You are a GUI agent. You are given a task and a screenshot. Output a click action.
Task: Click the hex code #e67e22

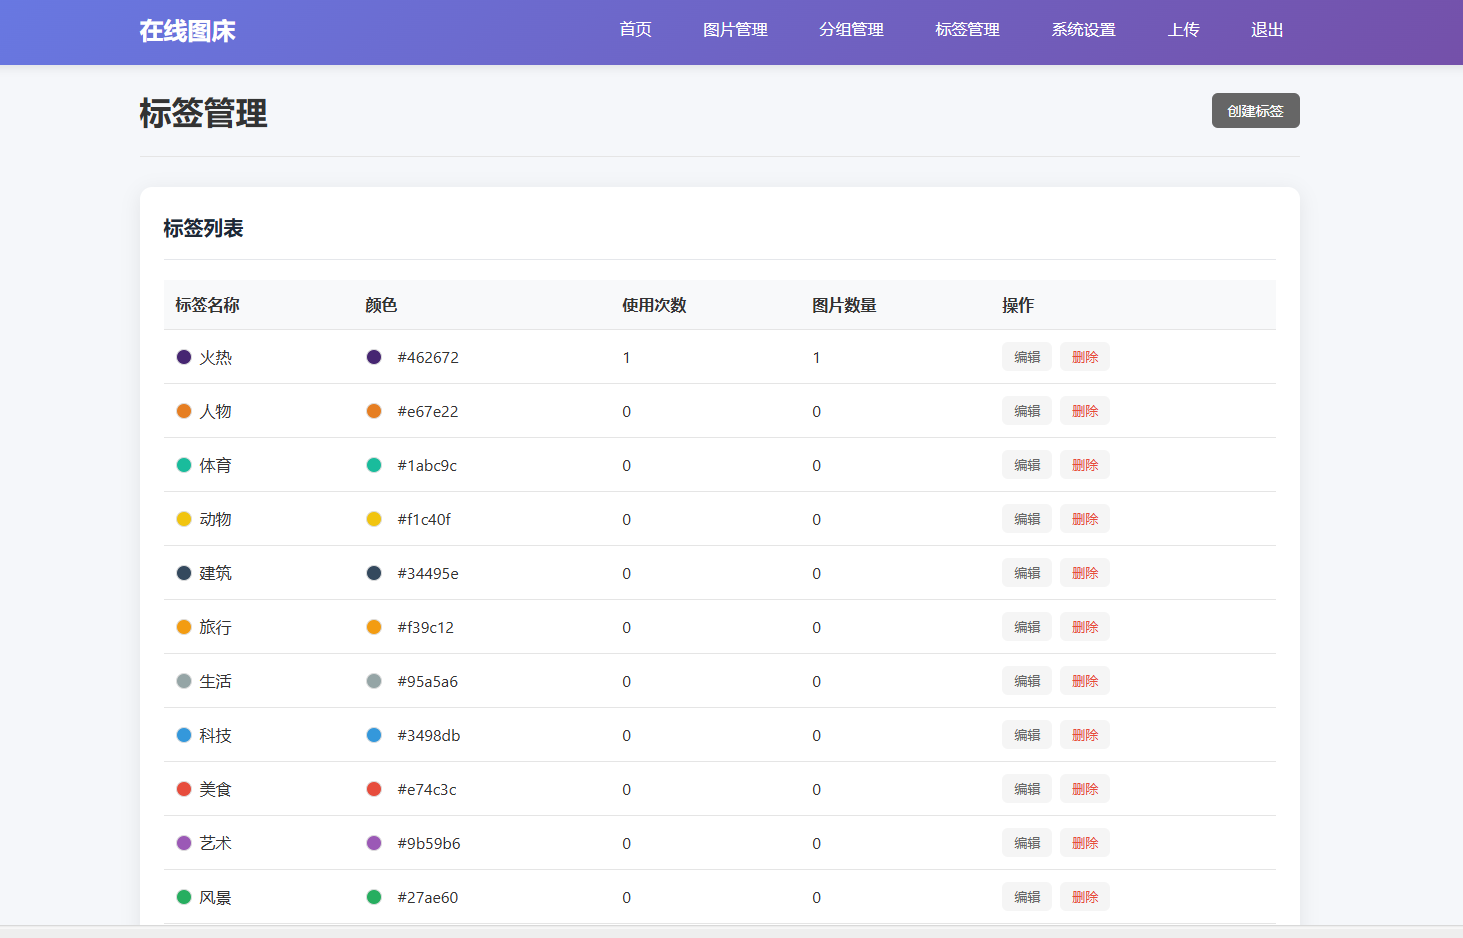tap(428, 411)
